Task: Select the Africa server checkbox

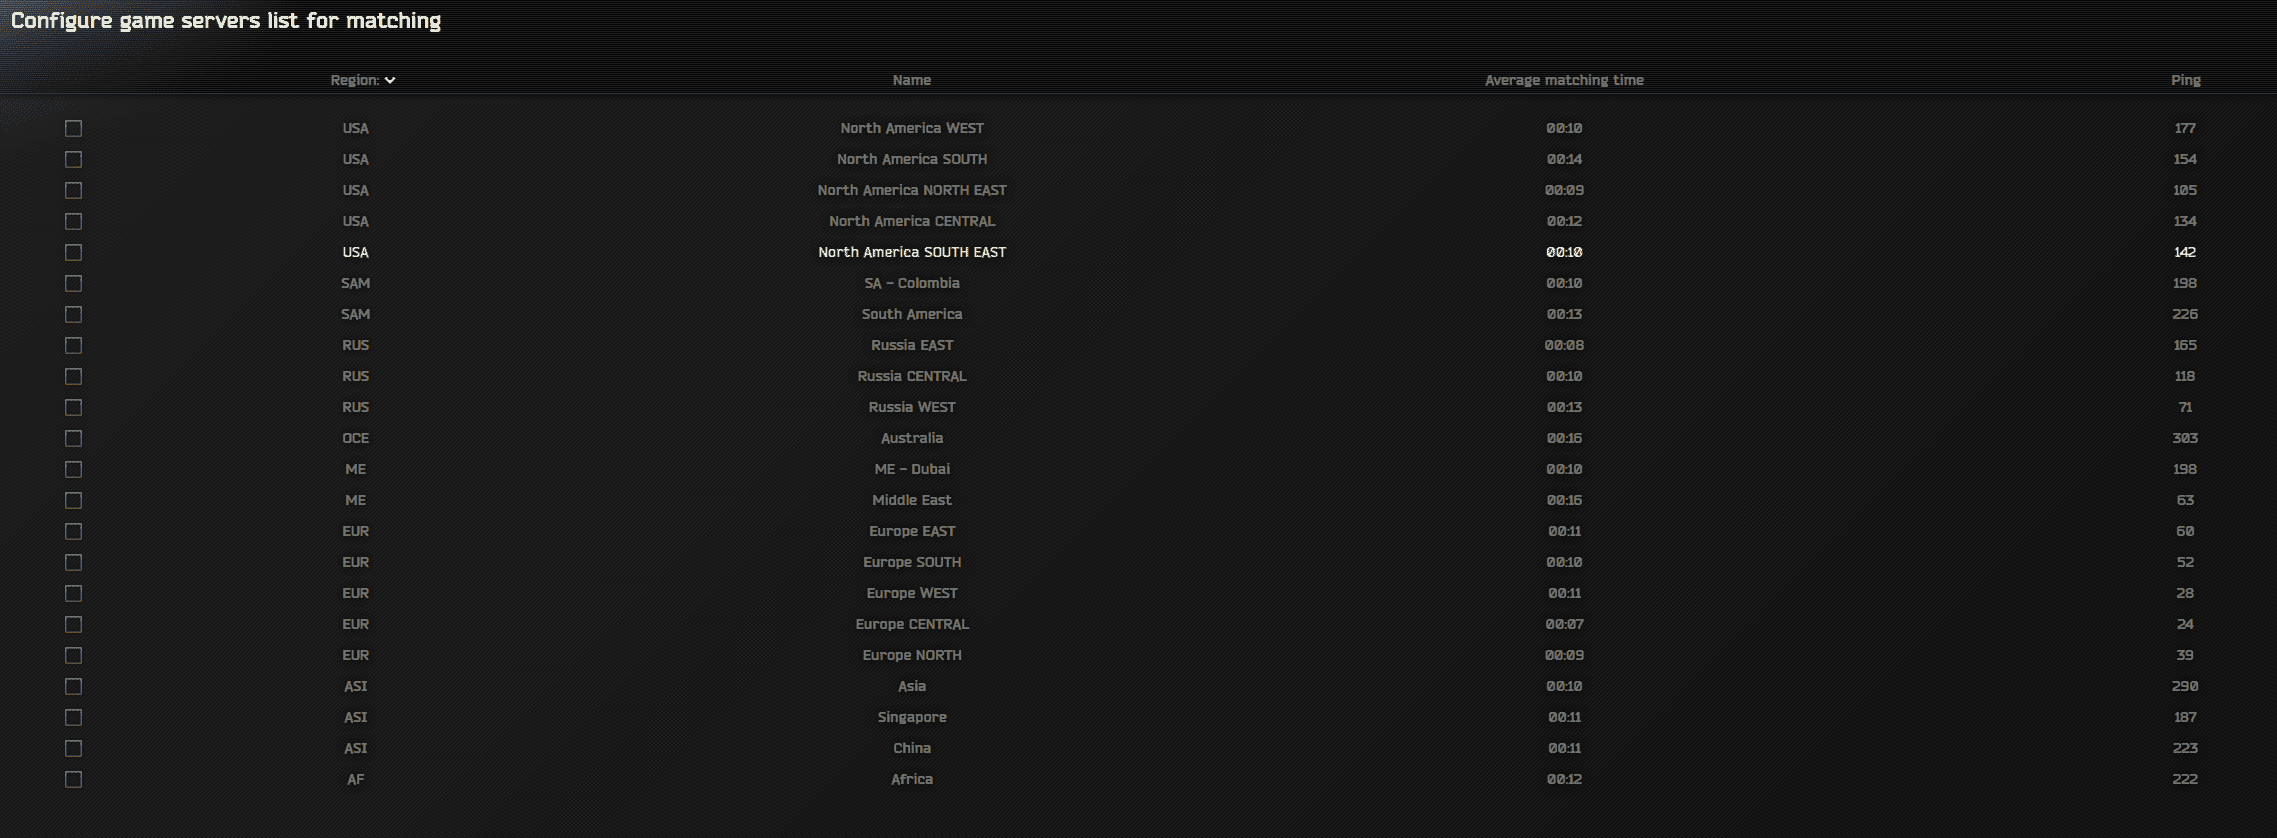Action: (73, 779)
